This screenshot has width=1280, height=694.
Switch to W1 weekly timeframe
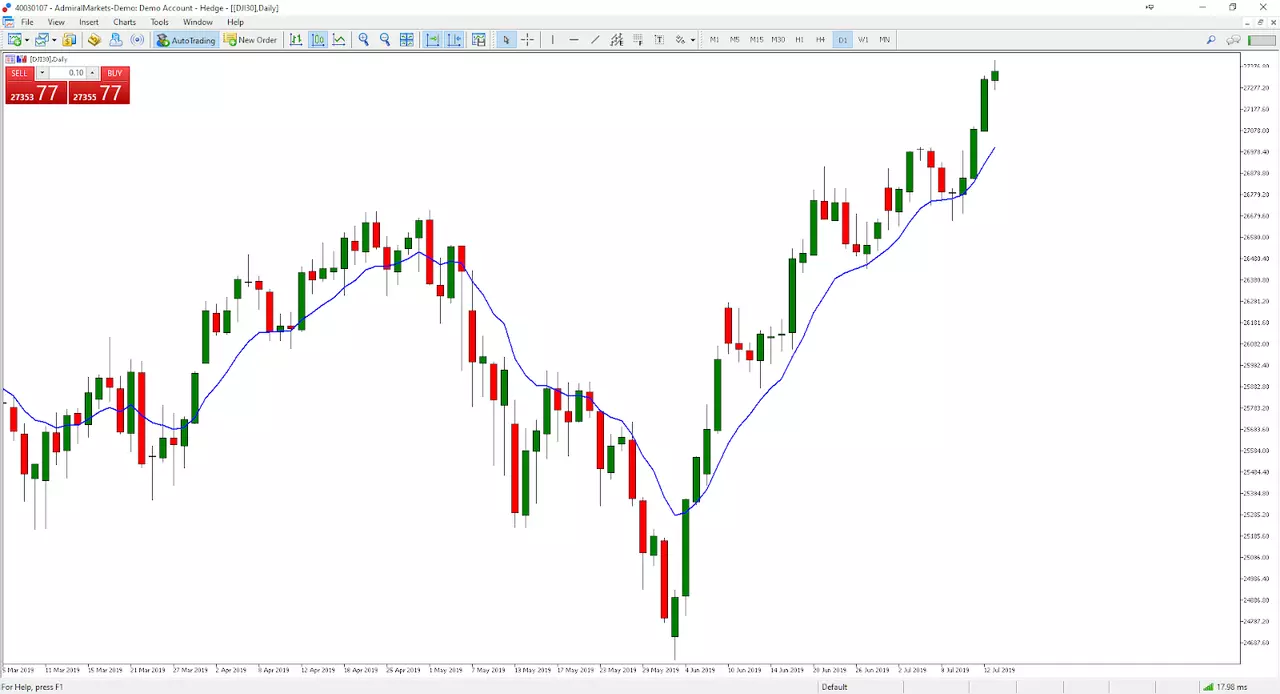[863, 40]
